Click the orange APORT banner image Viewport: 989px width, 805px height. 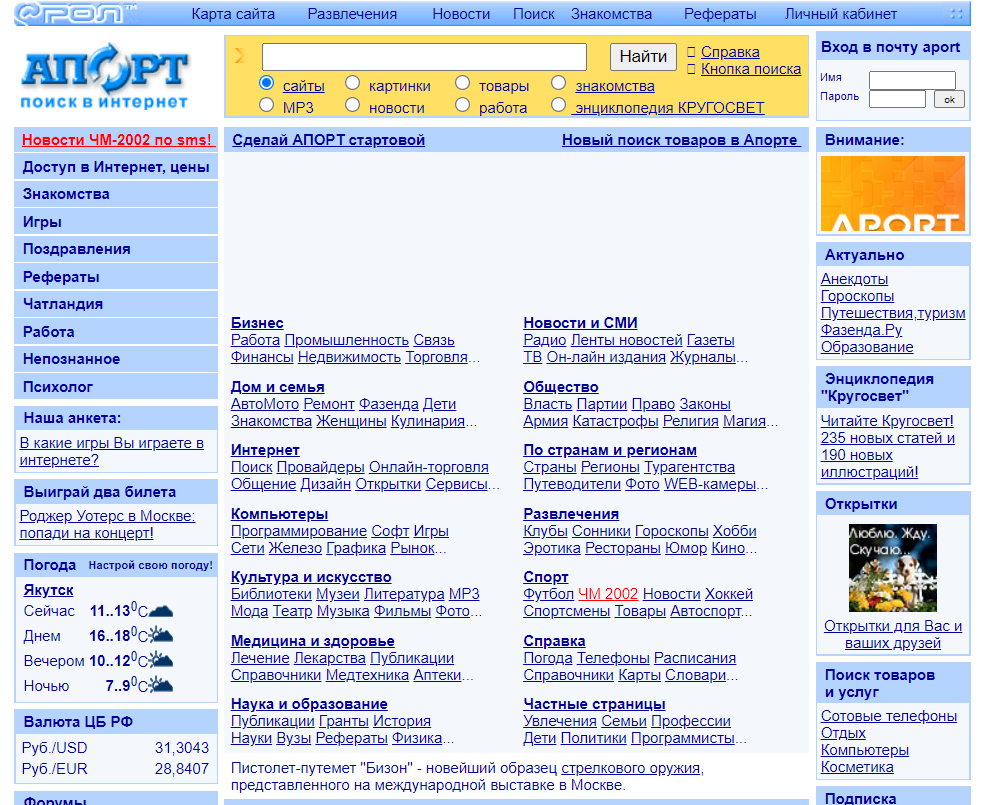click(x=892, y=194)
